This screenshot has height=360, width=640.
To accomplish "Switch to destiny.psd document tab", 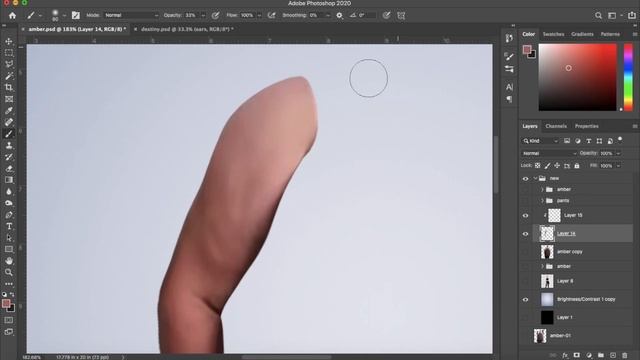I will (x=187, y=29).
